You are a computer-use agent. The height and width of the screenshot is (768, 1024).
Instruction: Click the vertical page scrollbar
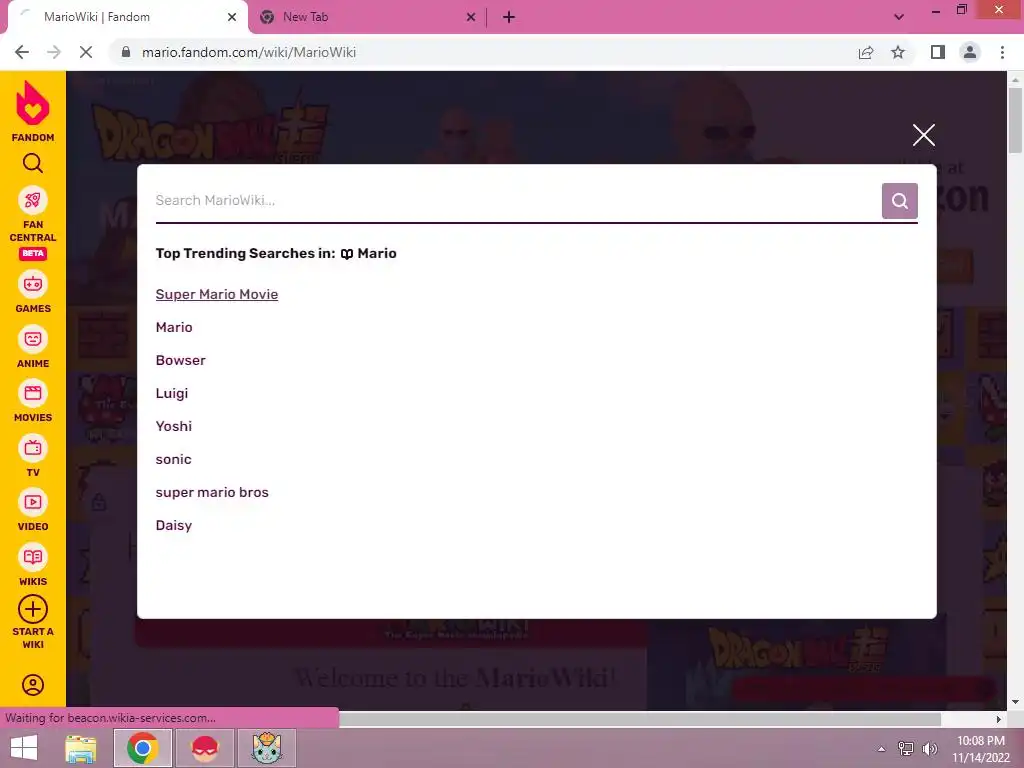(x=1015, y=121)
